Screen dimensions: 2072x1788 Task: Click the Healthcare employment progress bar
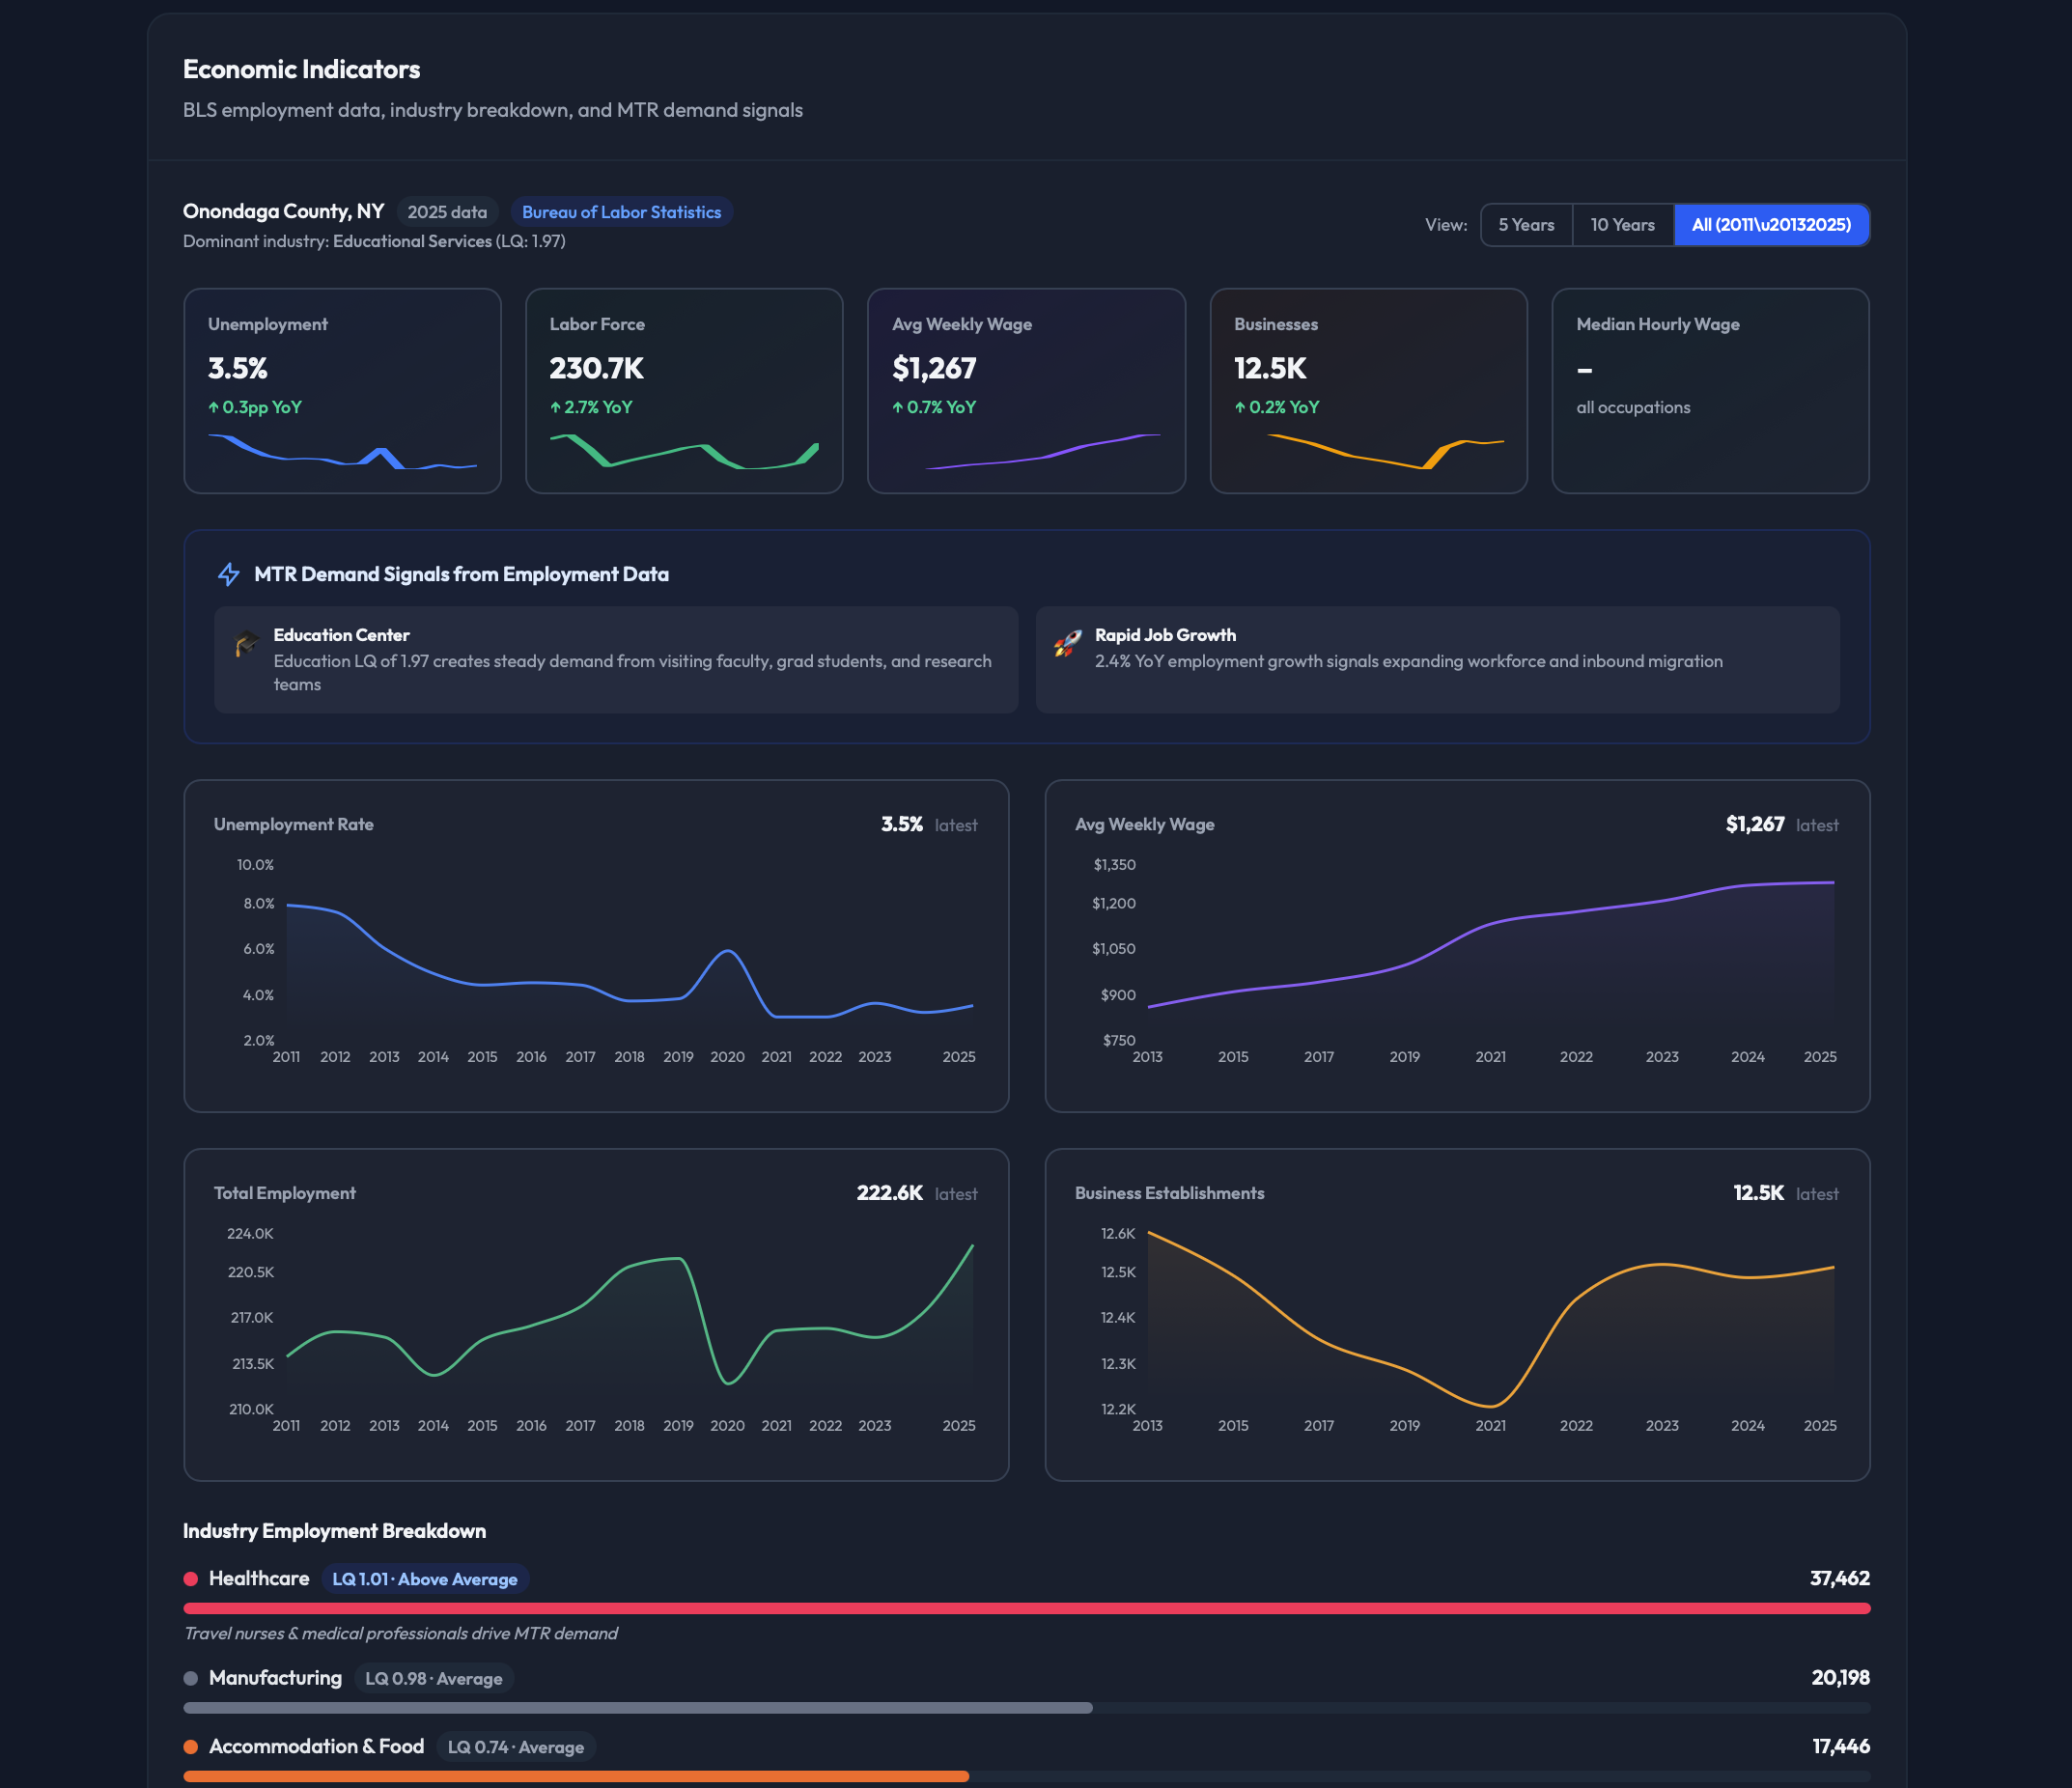1026,1609
